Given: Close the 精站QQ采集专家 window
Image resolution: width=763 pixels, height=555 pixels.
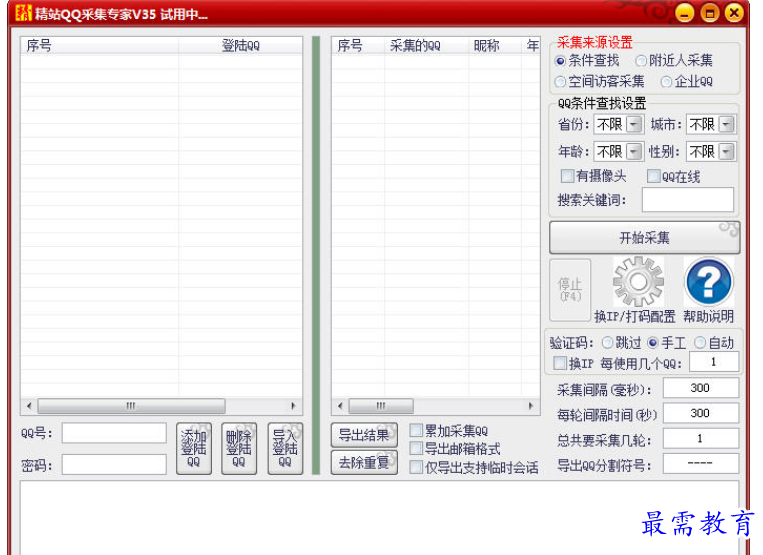Looking at the screenshot, I should click(x=734, y=13).
